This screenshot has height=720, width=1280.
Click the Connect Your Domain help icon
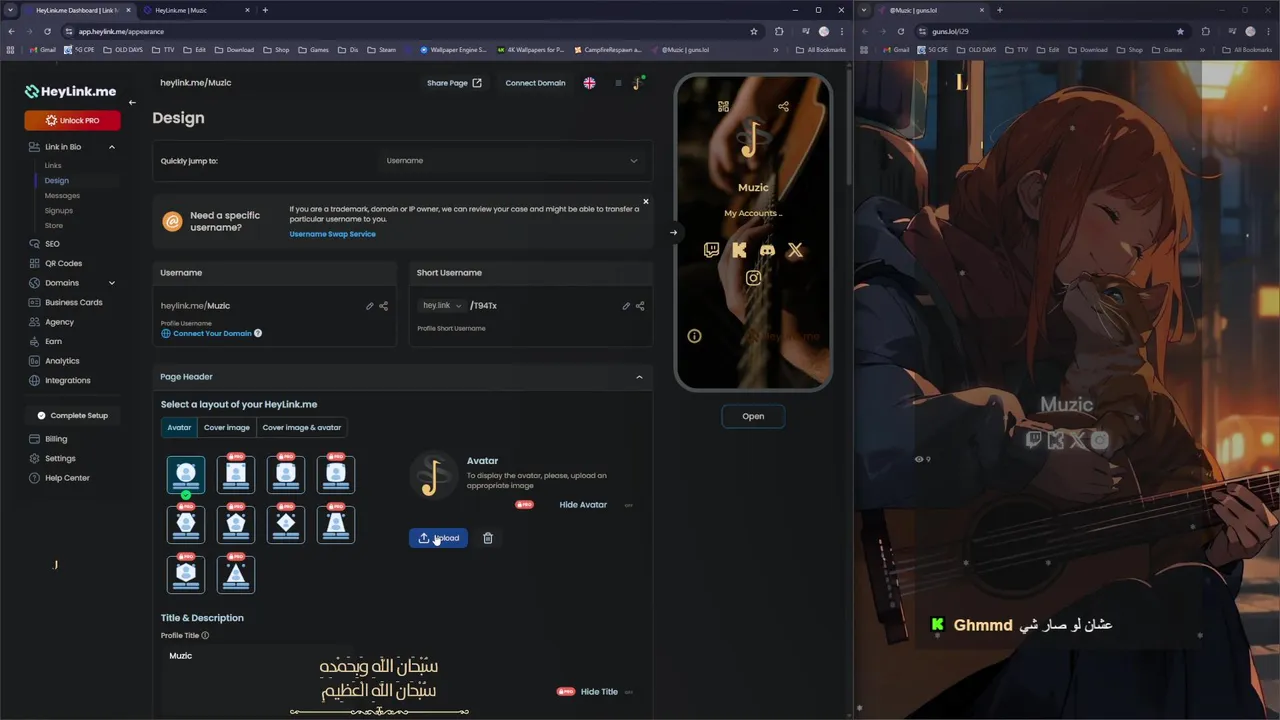(258, 333)
